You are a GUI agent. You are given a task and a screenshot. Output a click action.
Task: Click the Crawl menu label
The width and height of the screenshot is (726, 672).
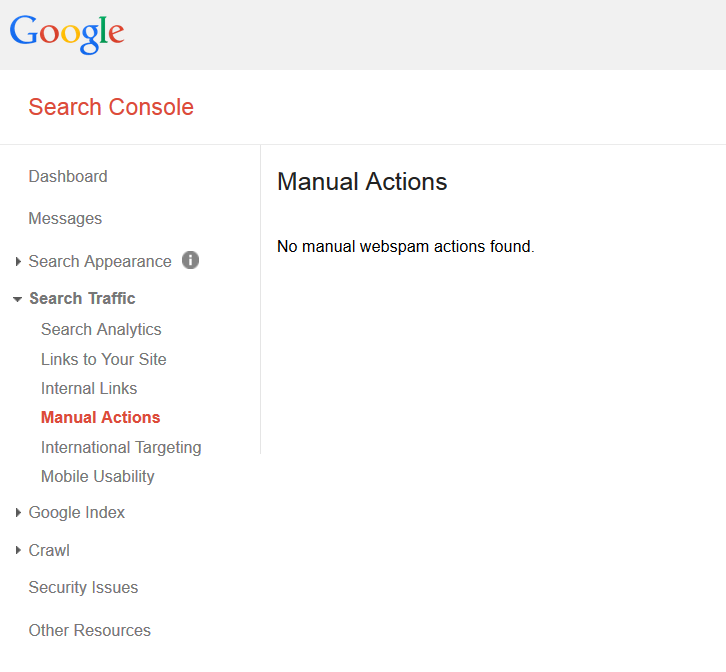(49, 551)
